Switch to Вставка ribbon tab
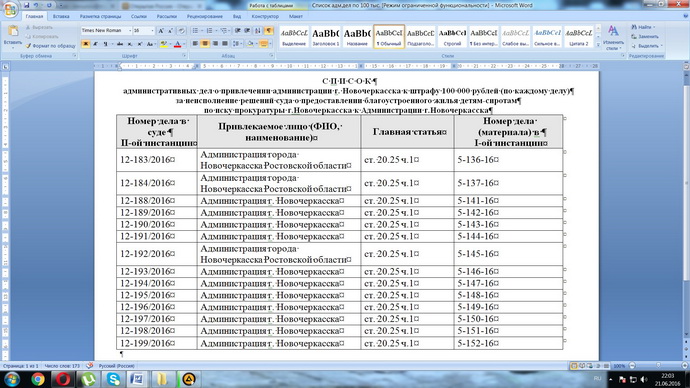690x388 pixels. pos(61,16)
